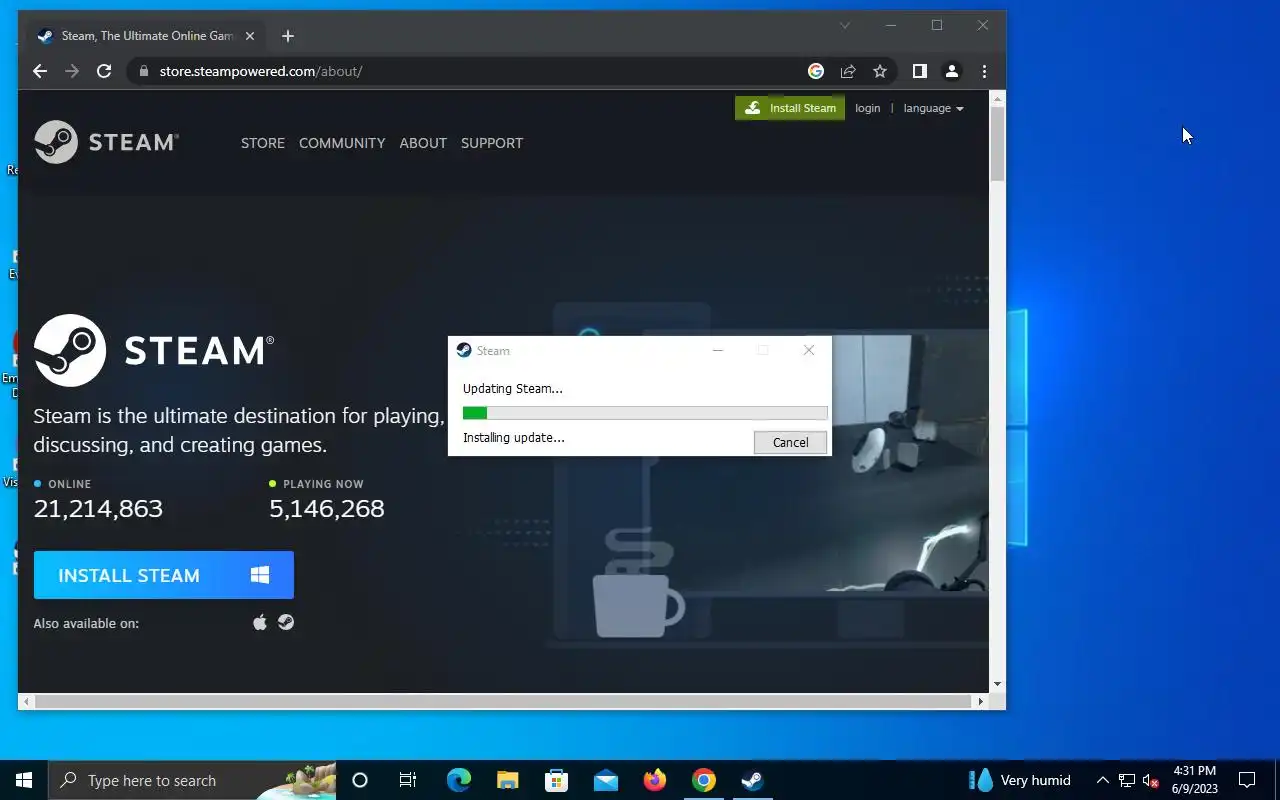Open the SUPPORT menu item
The width and height of the screenshot is (1280, 800).
tap(492, 143)
